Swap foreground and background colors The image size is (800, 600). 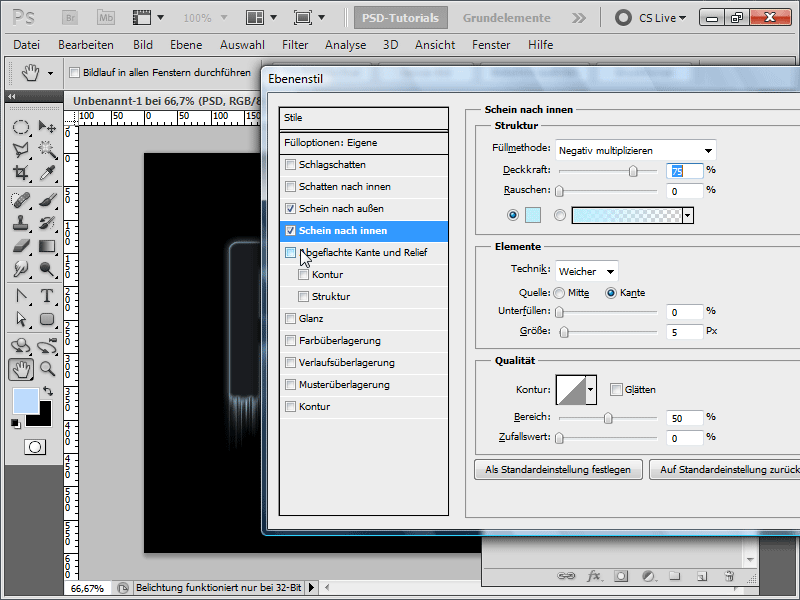tap(48, 391)
